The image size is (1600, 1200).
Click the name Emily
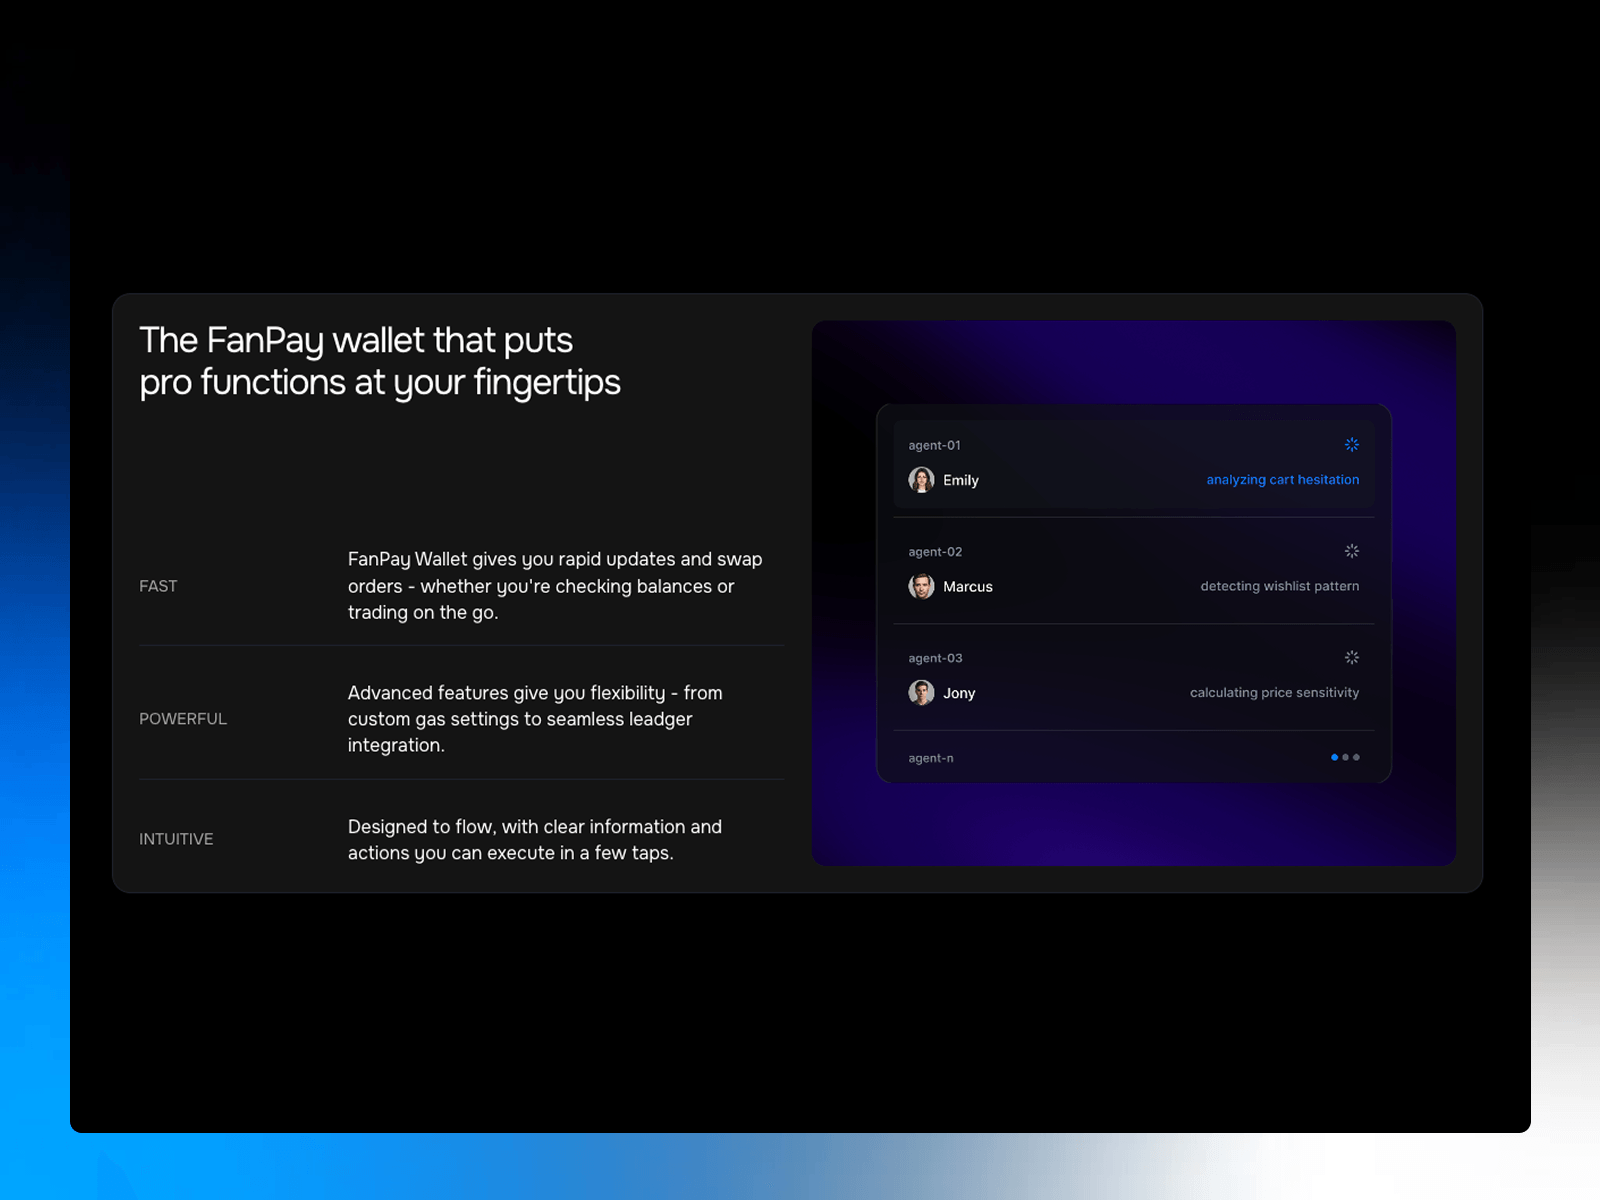point(960,481)
